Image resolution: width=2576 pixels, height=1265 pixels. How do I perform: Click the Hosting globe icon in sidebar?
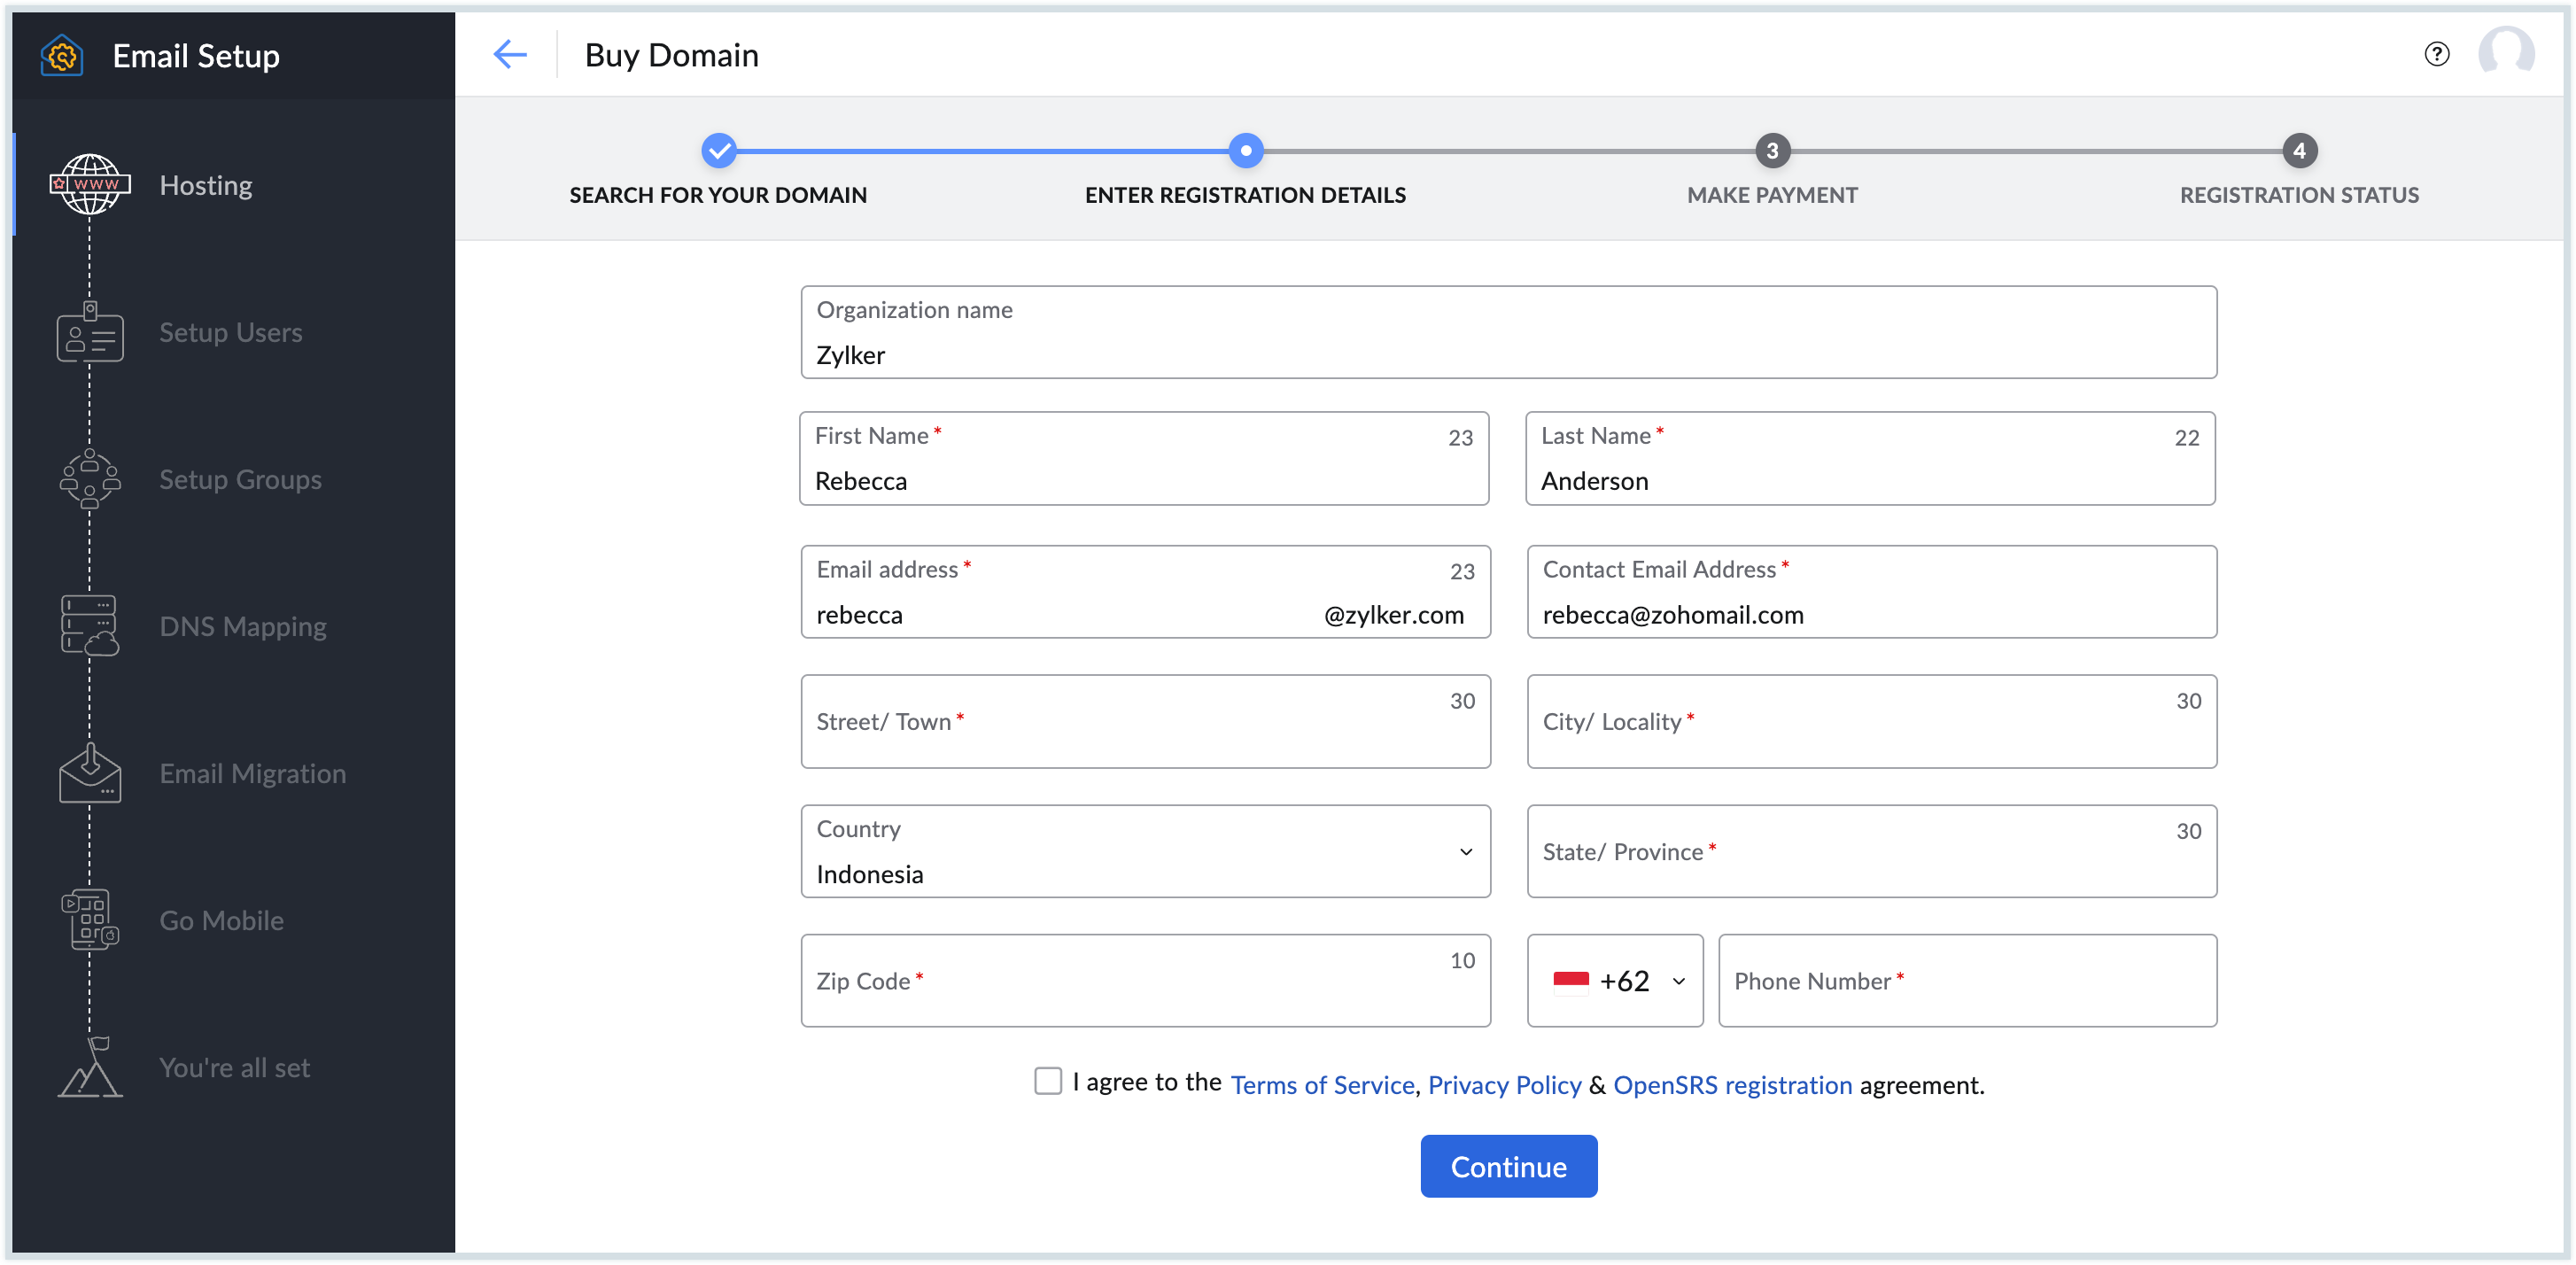[x=90, y=184]
